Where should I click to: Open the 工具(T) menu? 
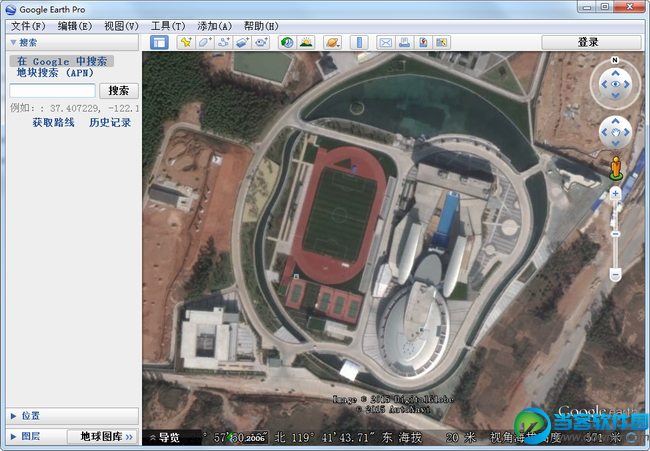point(168,27)
